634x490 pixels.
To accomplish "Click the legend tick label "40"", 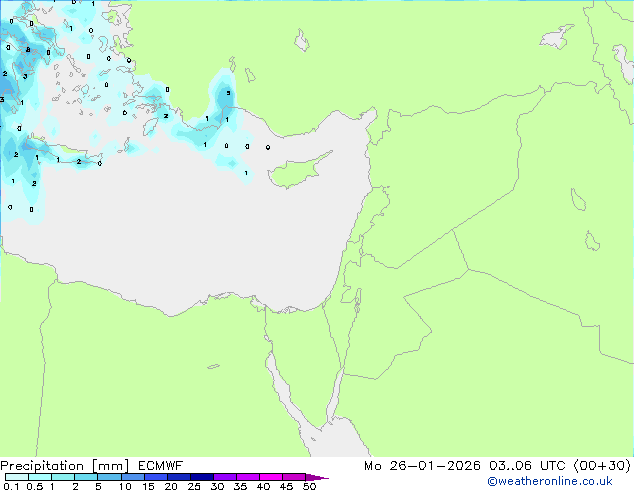I will coord(263,486).
